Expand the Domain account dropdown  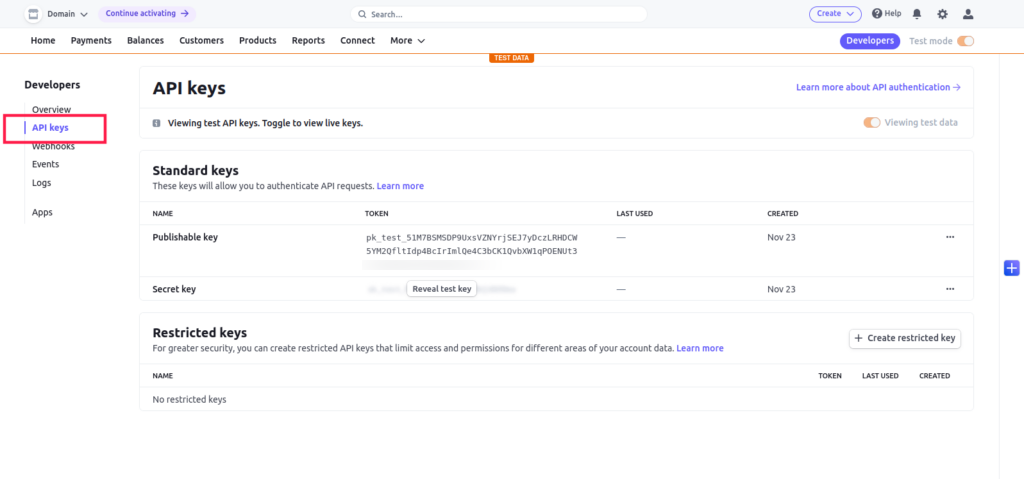[67, 14]
